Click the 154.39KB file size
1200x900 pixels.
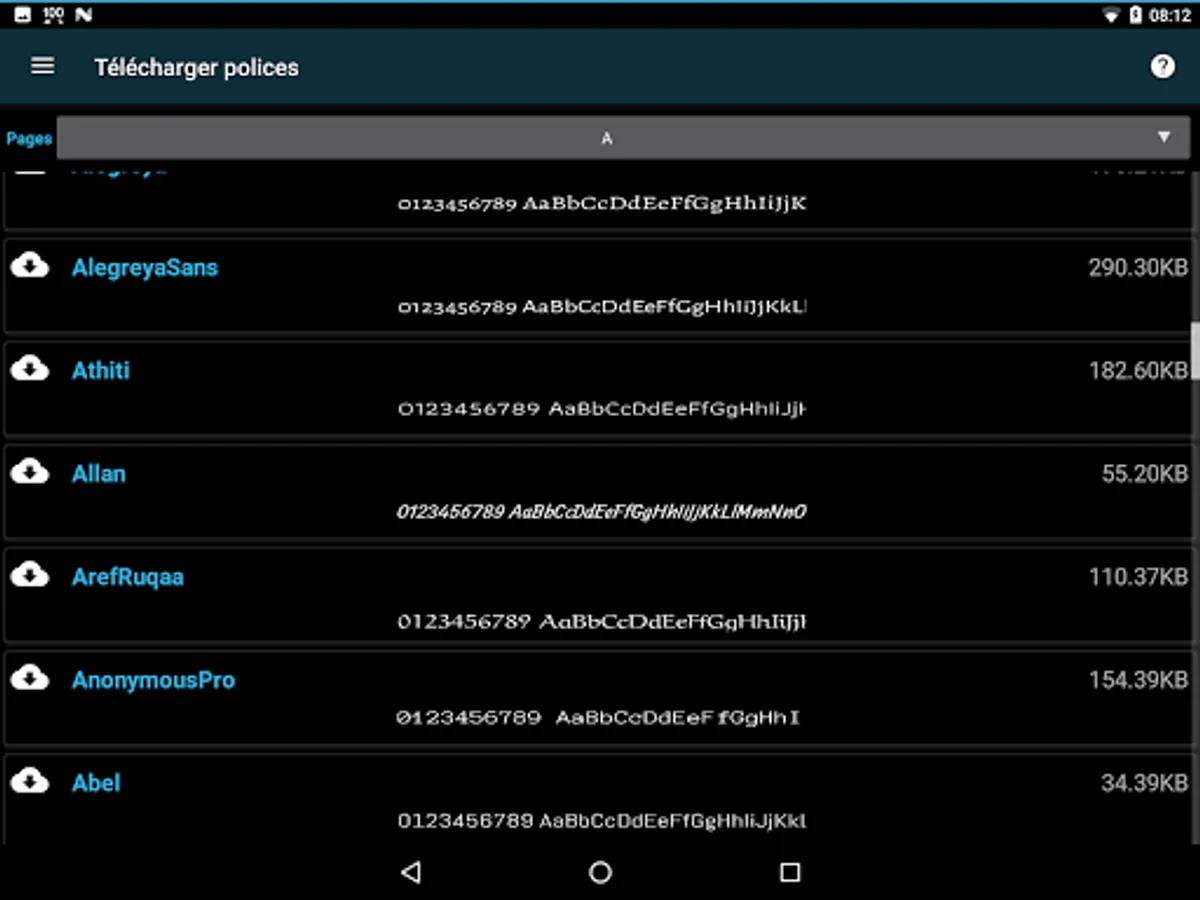1138,680
